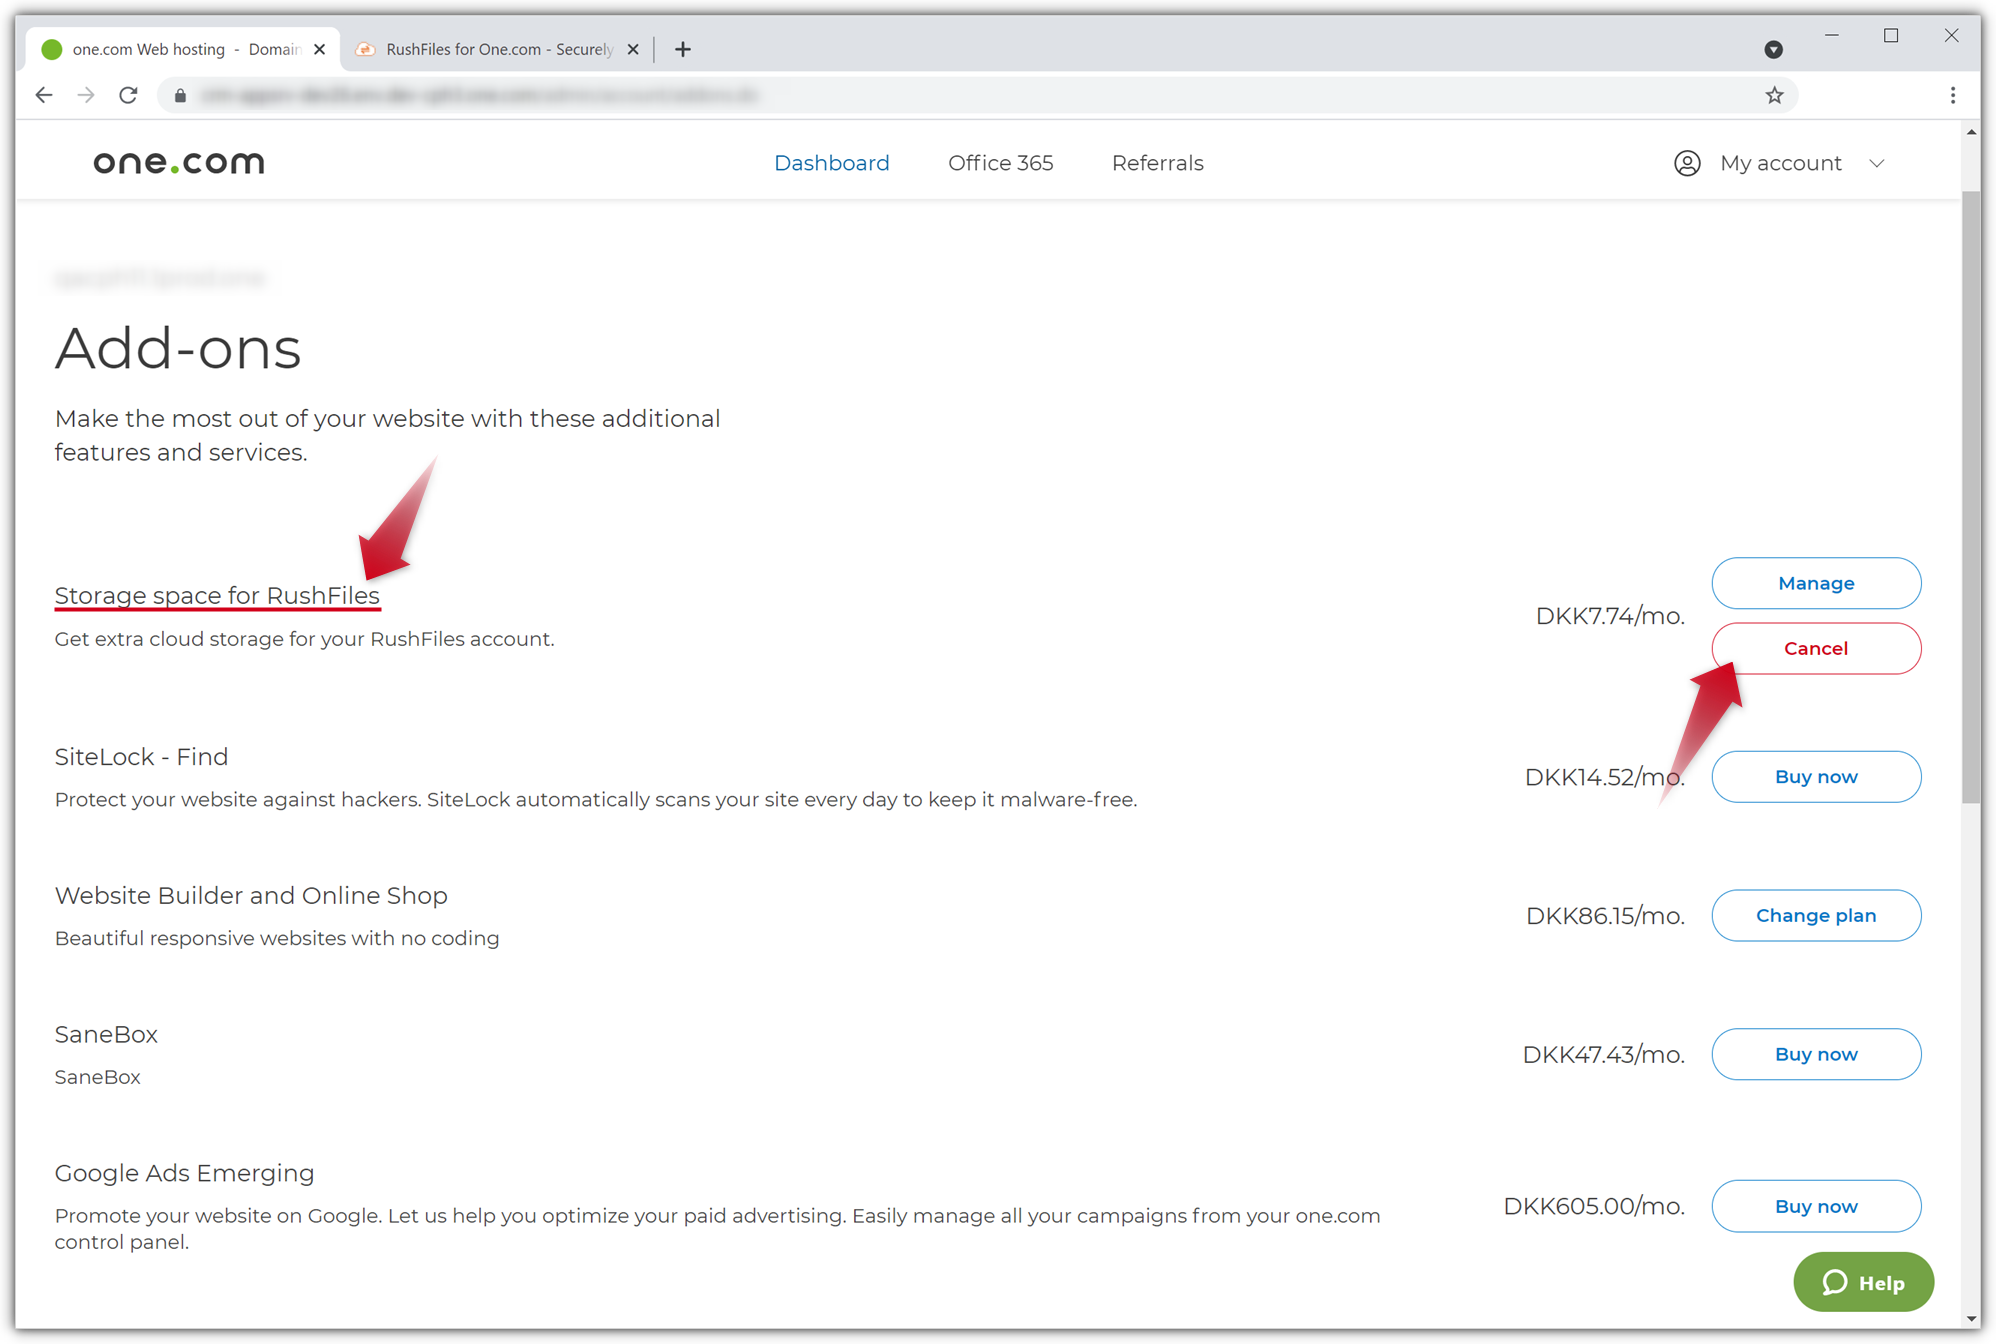The height and width of the screenshot is (1344, 1996).
Task: Bookmark this page with the star icon
Action: pos(1774,95)
